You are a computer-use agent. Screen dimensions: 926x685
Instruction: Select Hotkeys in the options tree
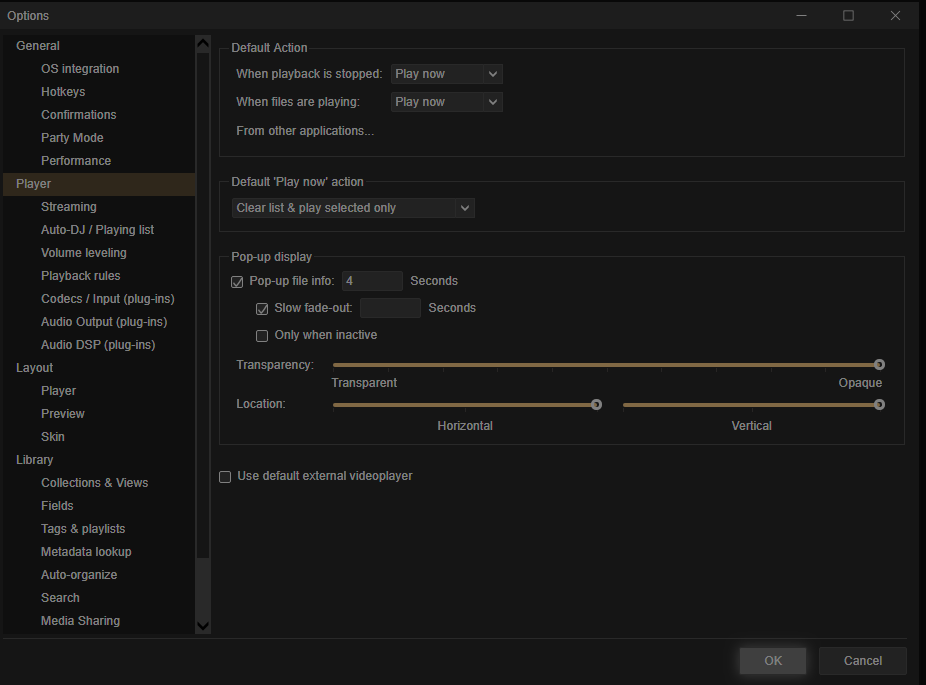pos(63,92)
